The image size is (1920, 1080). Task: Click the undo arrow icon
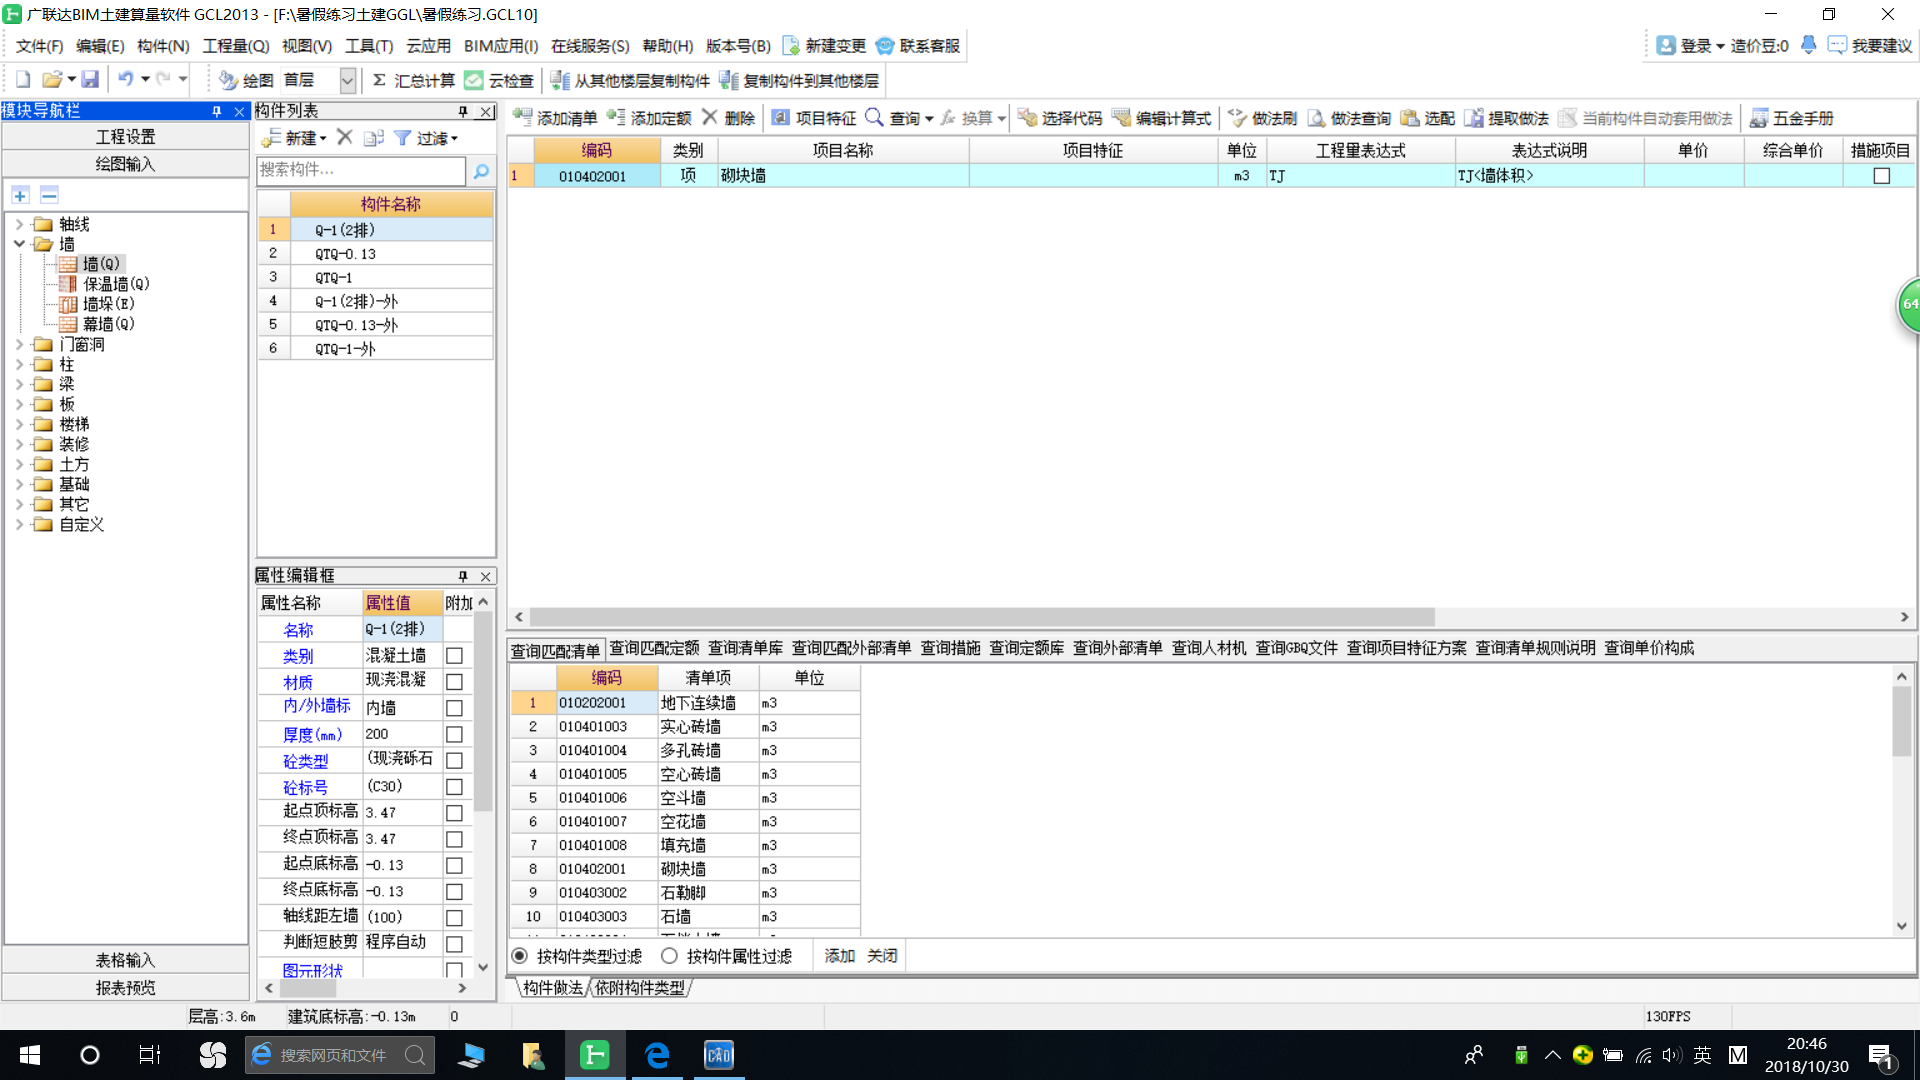click(x=125, y=80)
